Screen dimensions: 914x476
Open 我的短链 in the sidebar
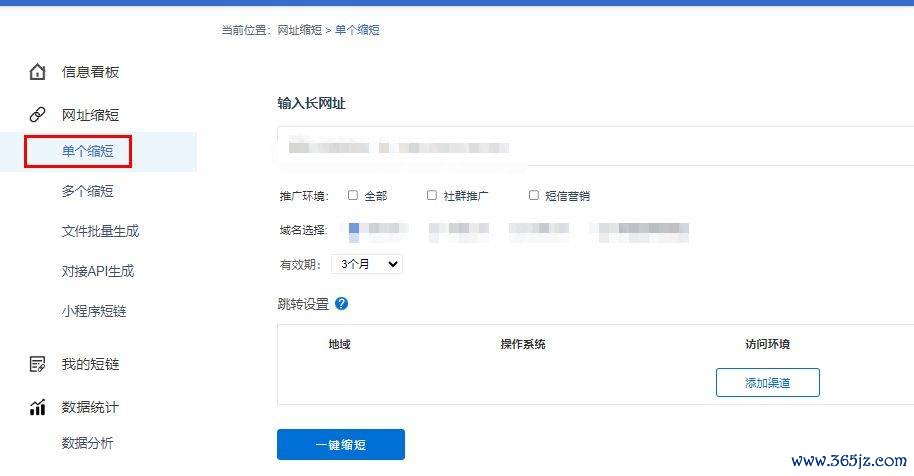(x=90, y=364)
